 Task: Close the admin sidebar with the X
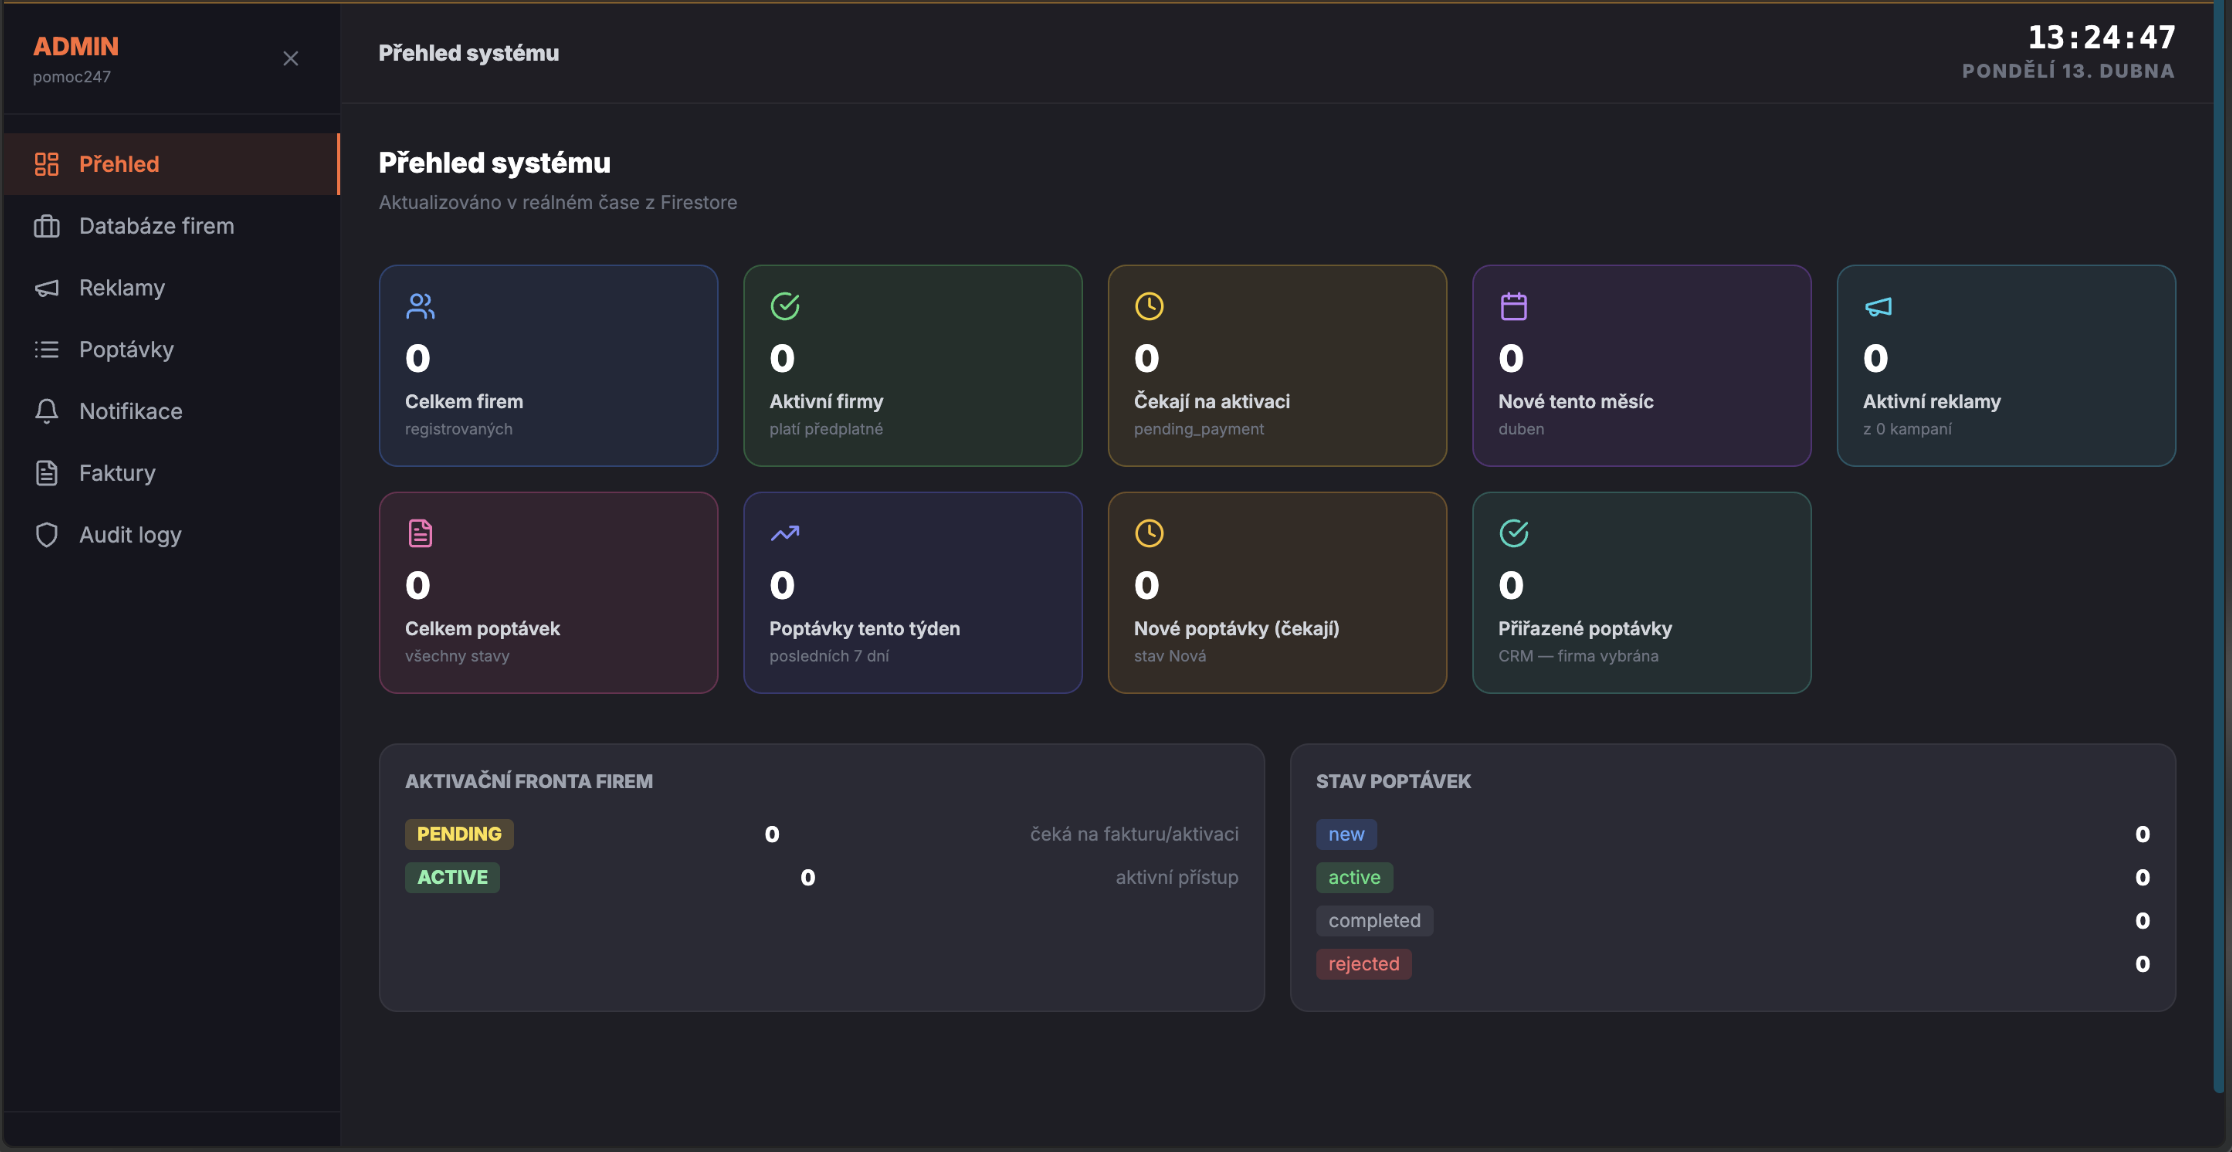click(291, 59)
